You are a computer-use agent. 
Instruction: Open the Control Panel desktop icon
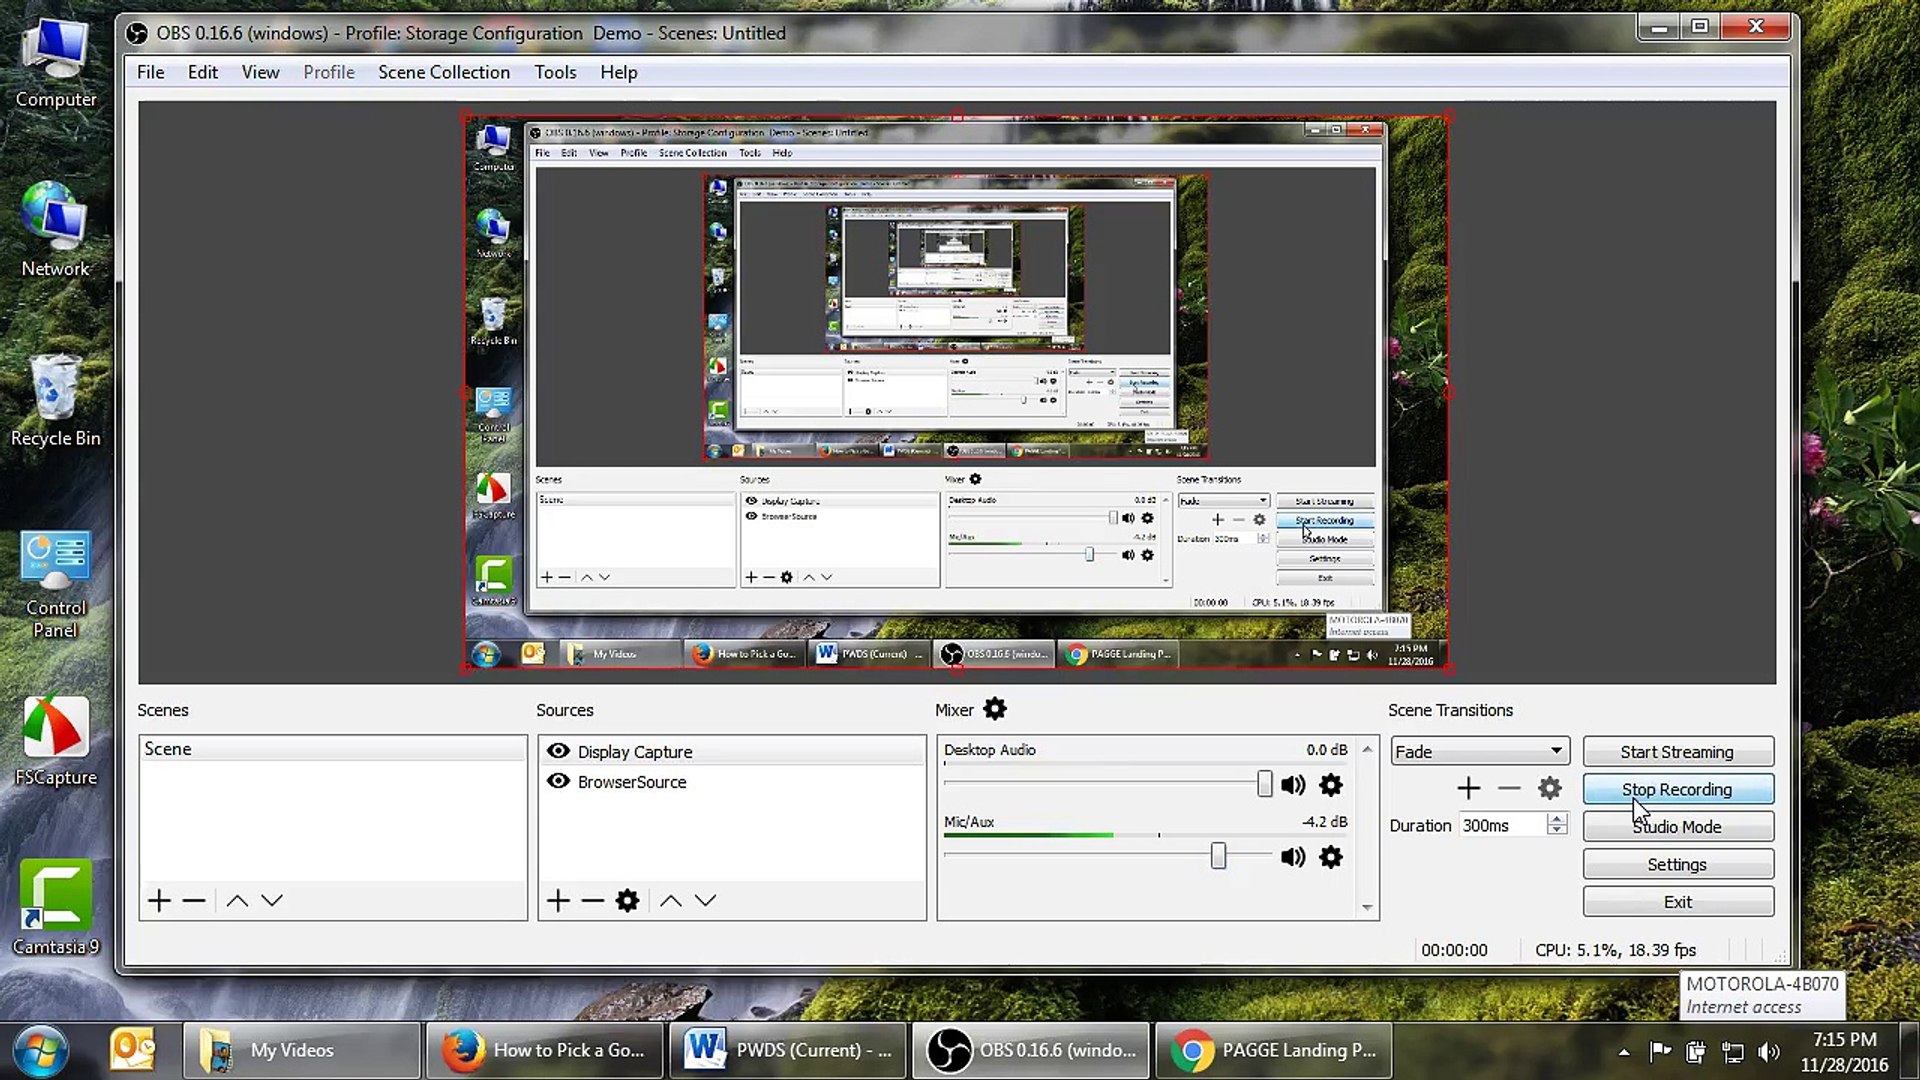[56, 585]
